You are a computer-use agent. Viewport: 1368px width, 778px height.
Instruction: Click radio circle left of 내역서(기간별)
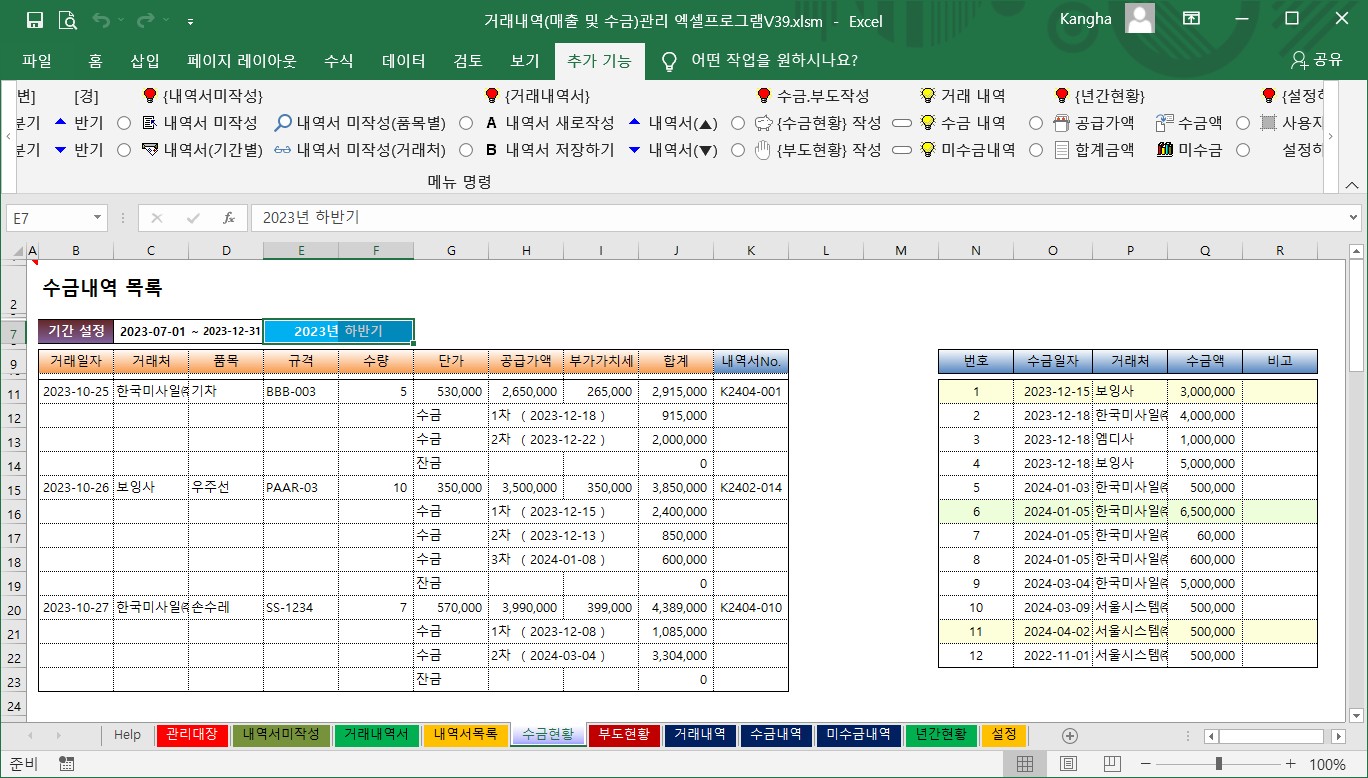(124, 150)
